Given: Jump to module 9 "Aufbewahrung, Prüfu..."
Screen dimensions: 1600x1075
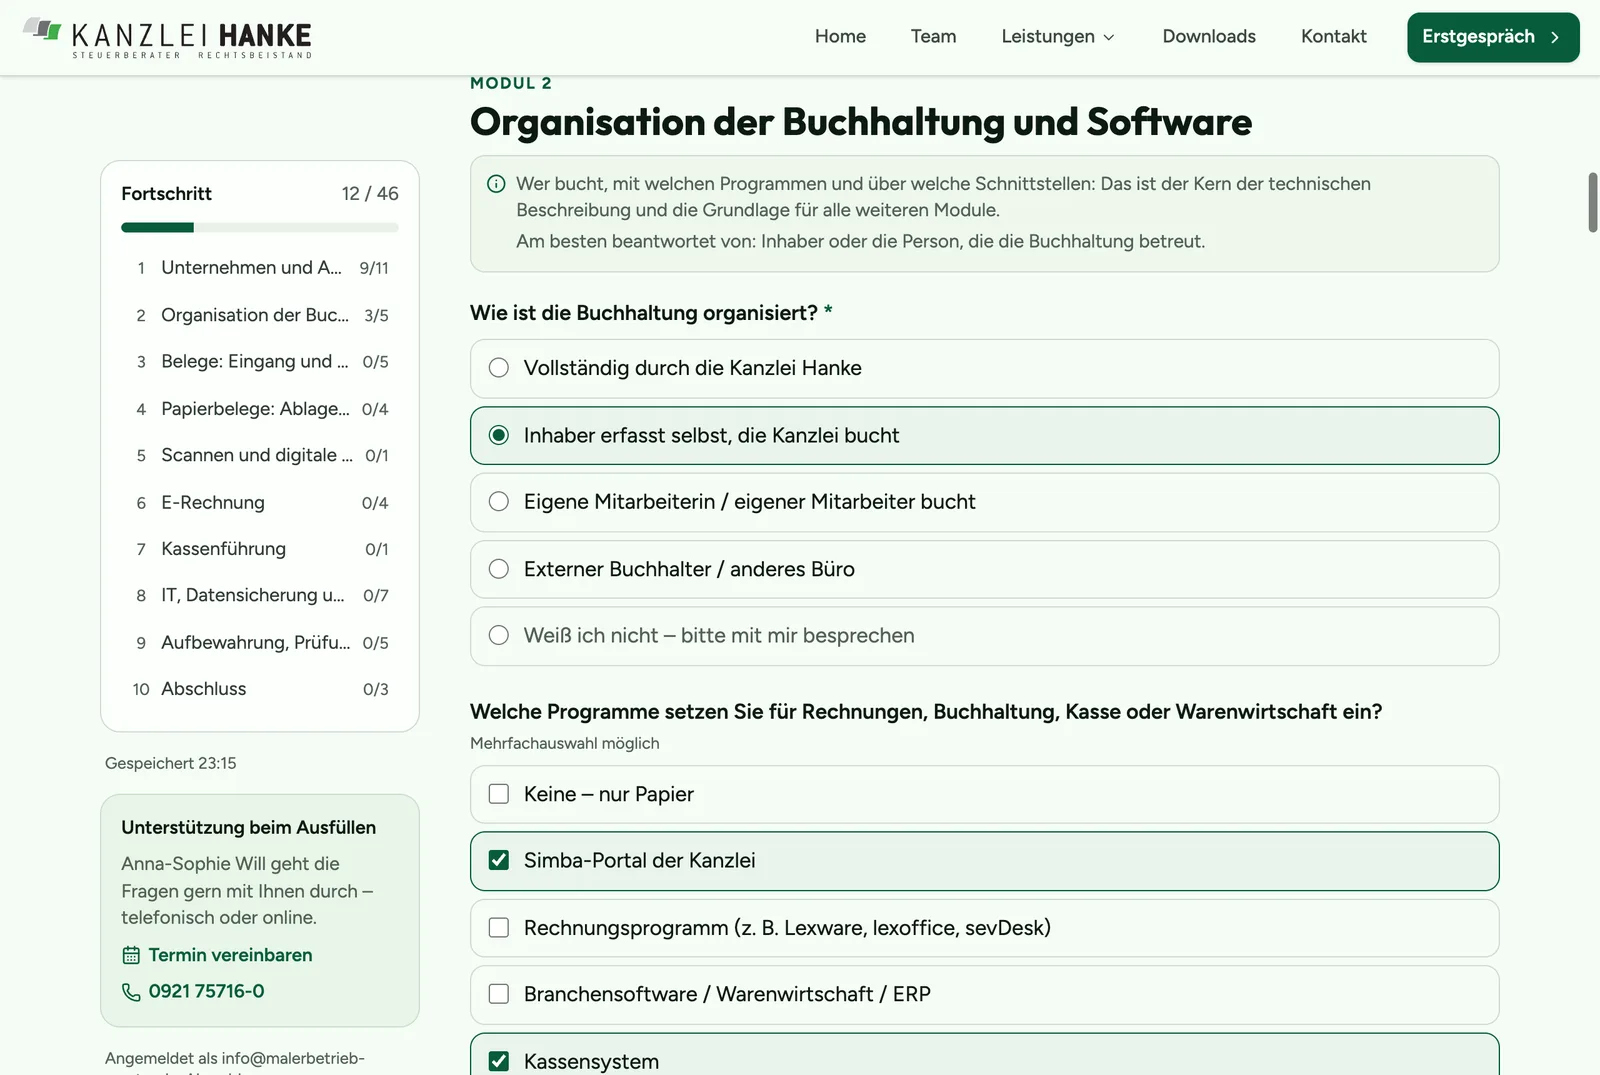Looking at the screenshot, I should 260,643.
